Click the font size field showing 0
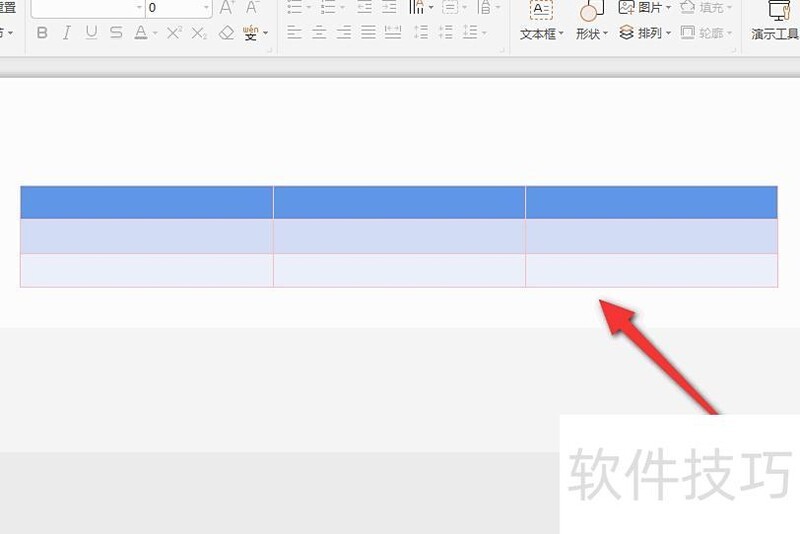 174,8
